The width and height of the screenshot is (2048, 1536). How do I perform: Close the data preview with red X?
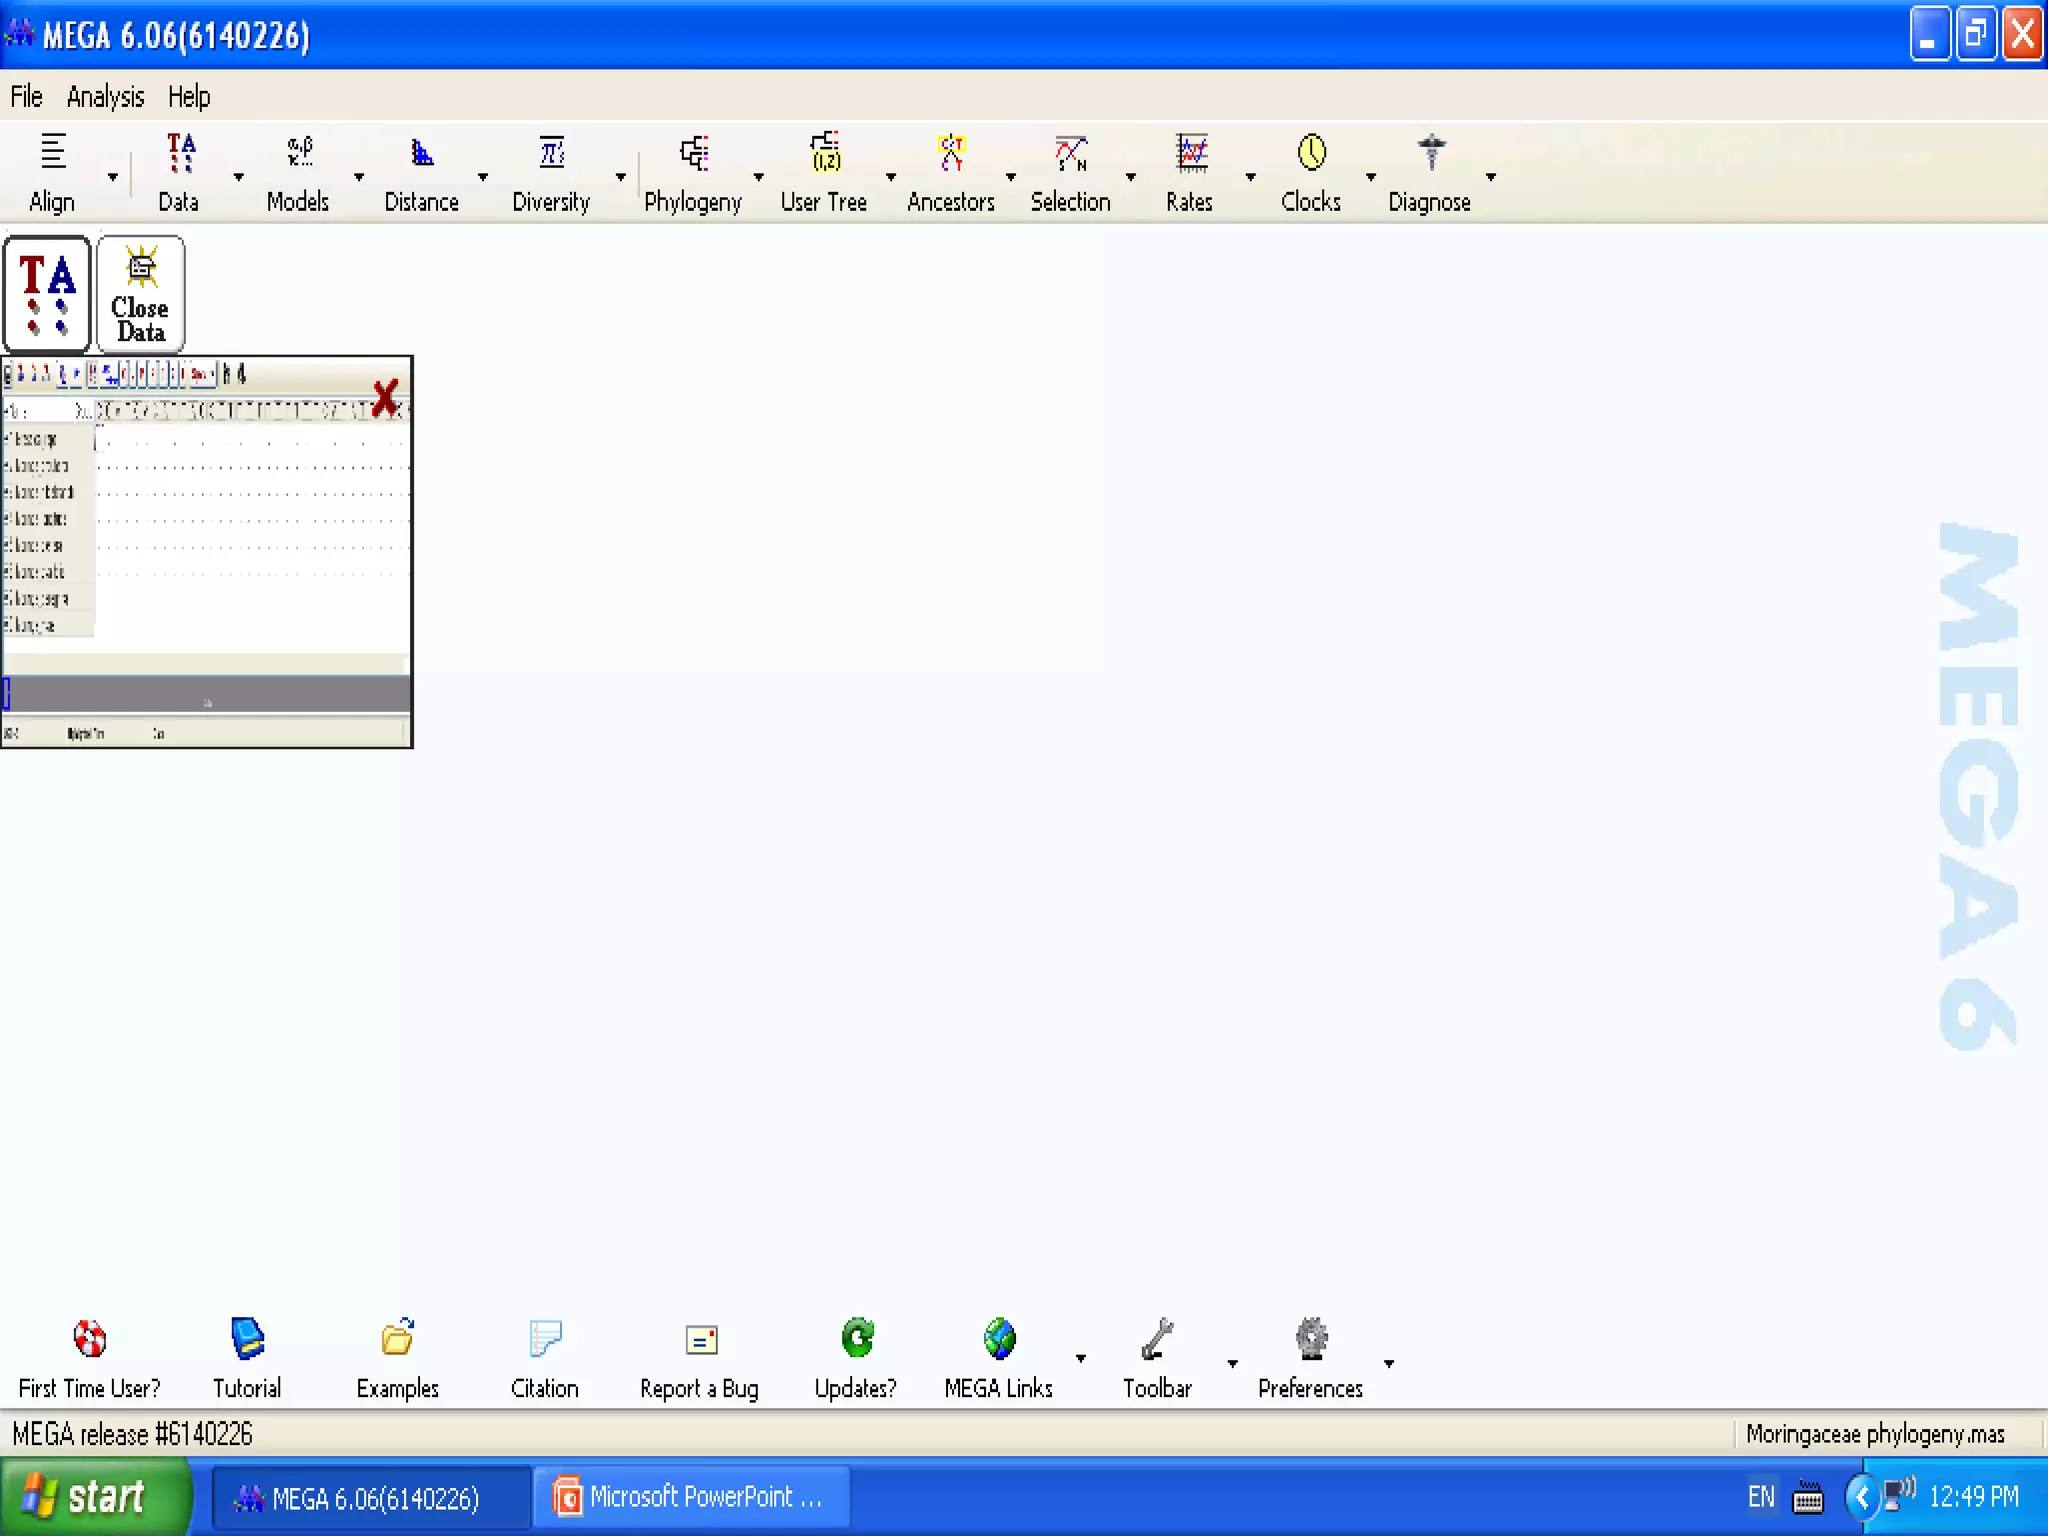point(385,398)
